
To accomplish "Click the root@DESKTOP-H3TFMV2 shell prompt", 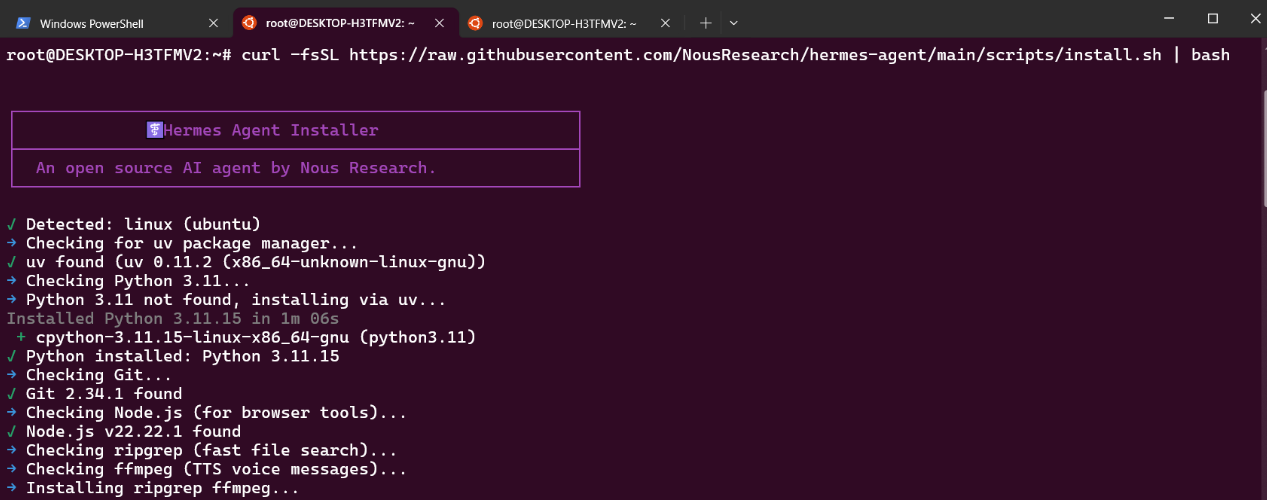I will point(119,55).
